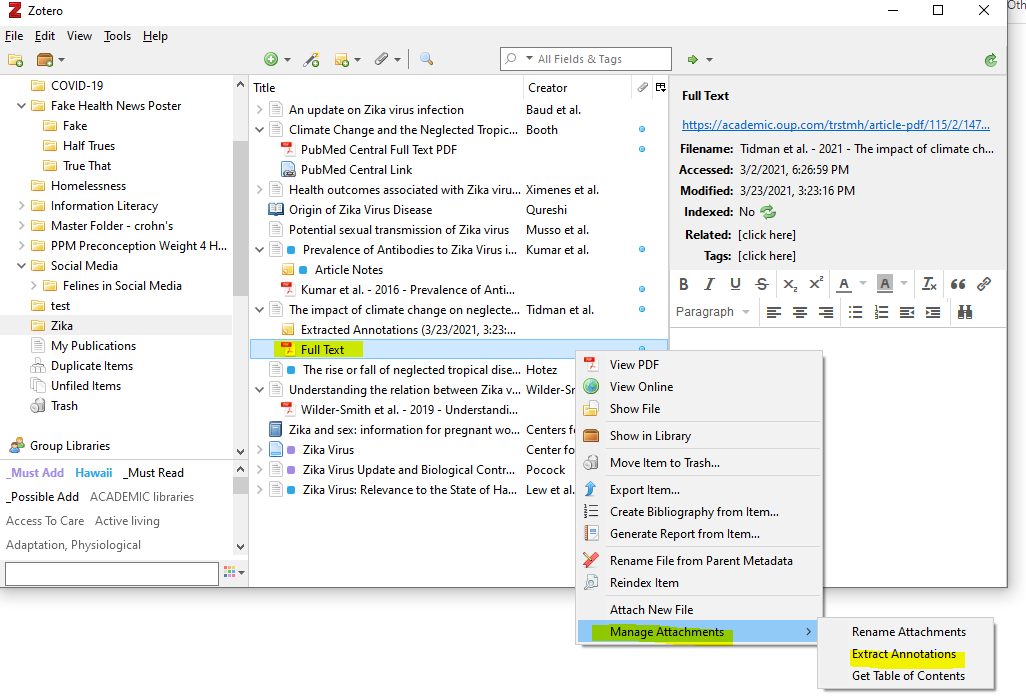
Task: Click the Sync with zotero.org icon
Action: click(991, 60)
